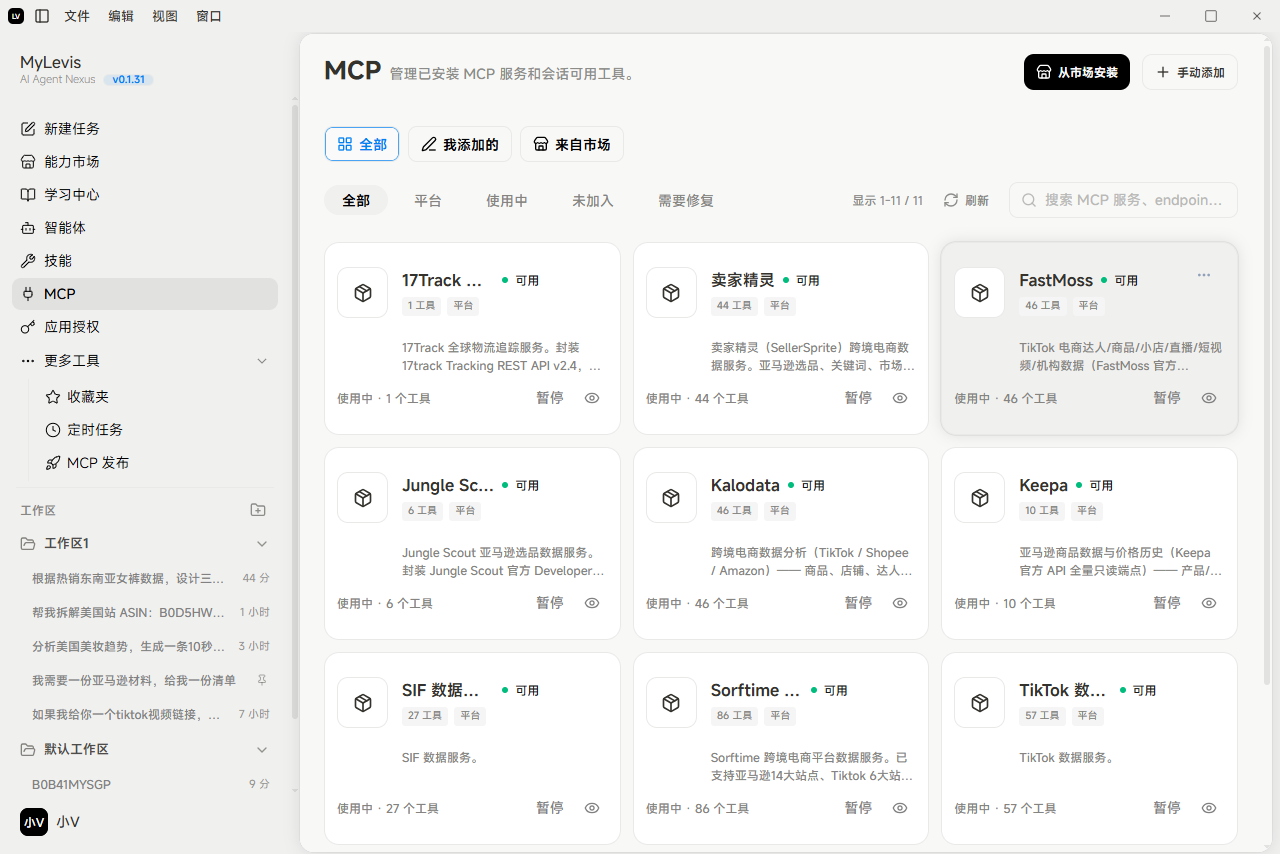Screen dimensions: 1280x854
Task: Toggle eye visibility on SIF 数据 card
Action: tap(592, 808)
